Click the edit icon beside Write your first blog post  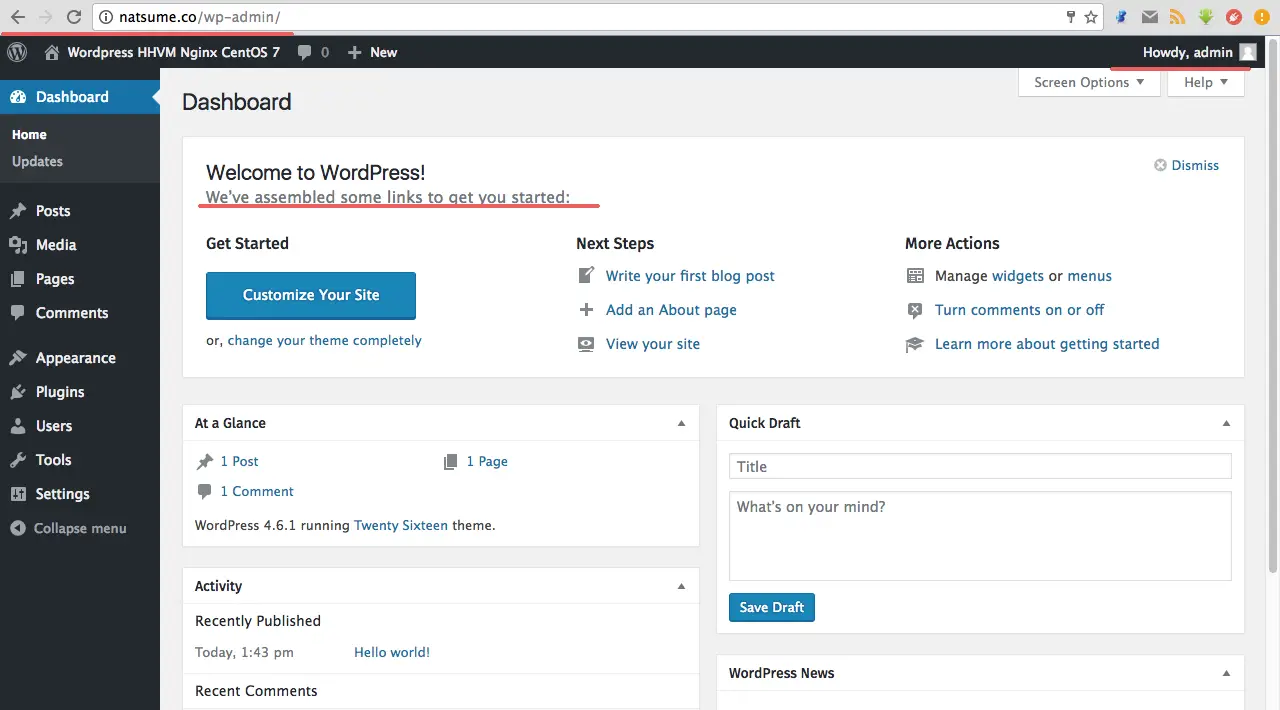(586, 276)
